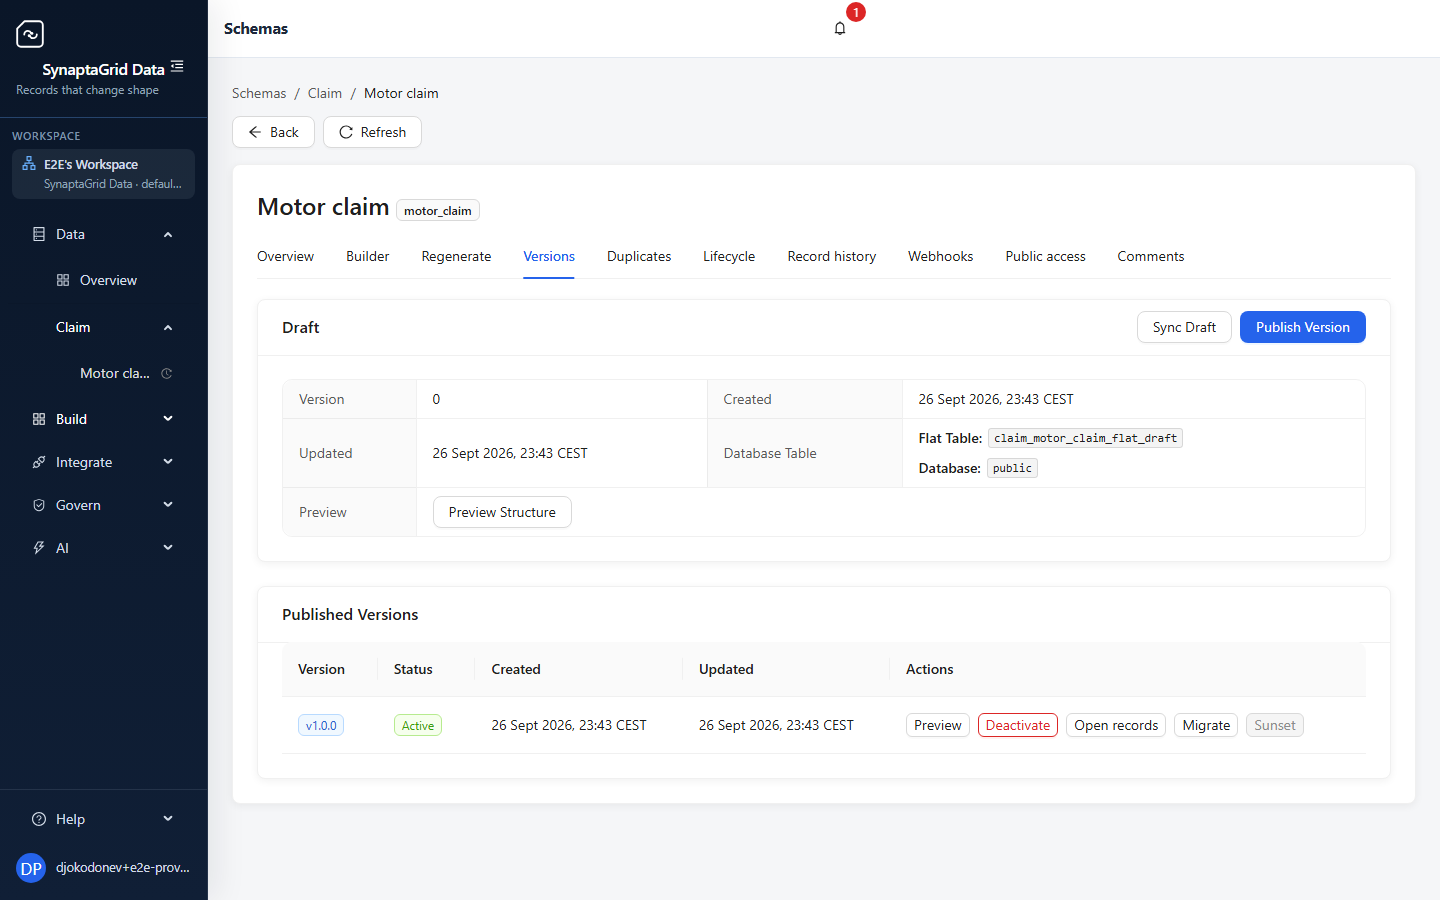
Task: Click the Build section icon
Action: pyautogui.click(x=39, y=419)
